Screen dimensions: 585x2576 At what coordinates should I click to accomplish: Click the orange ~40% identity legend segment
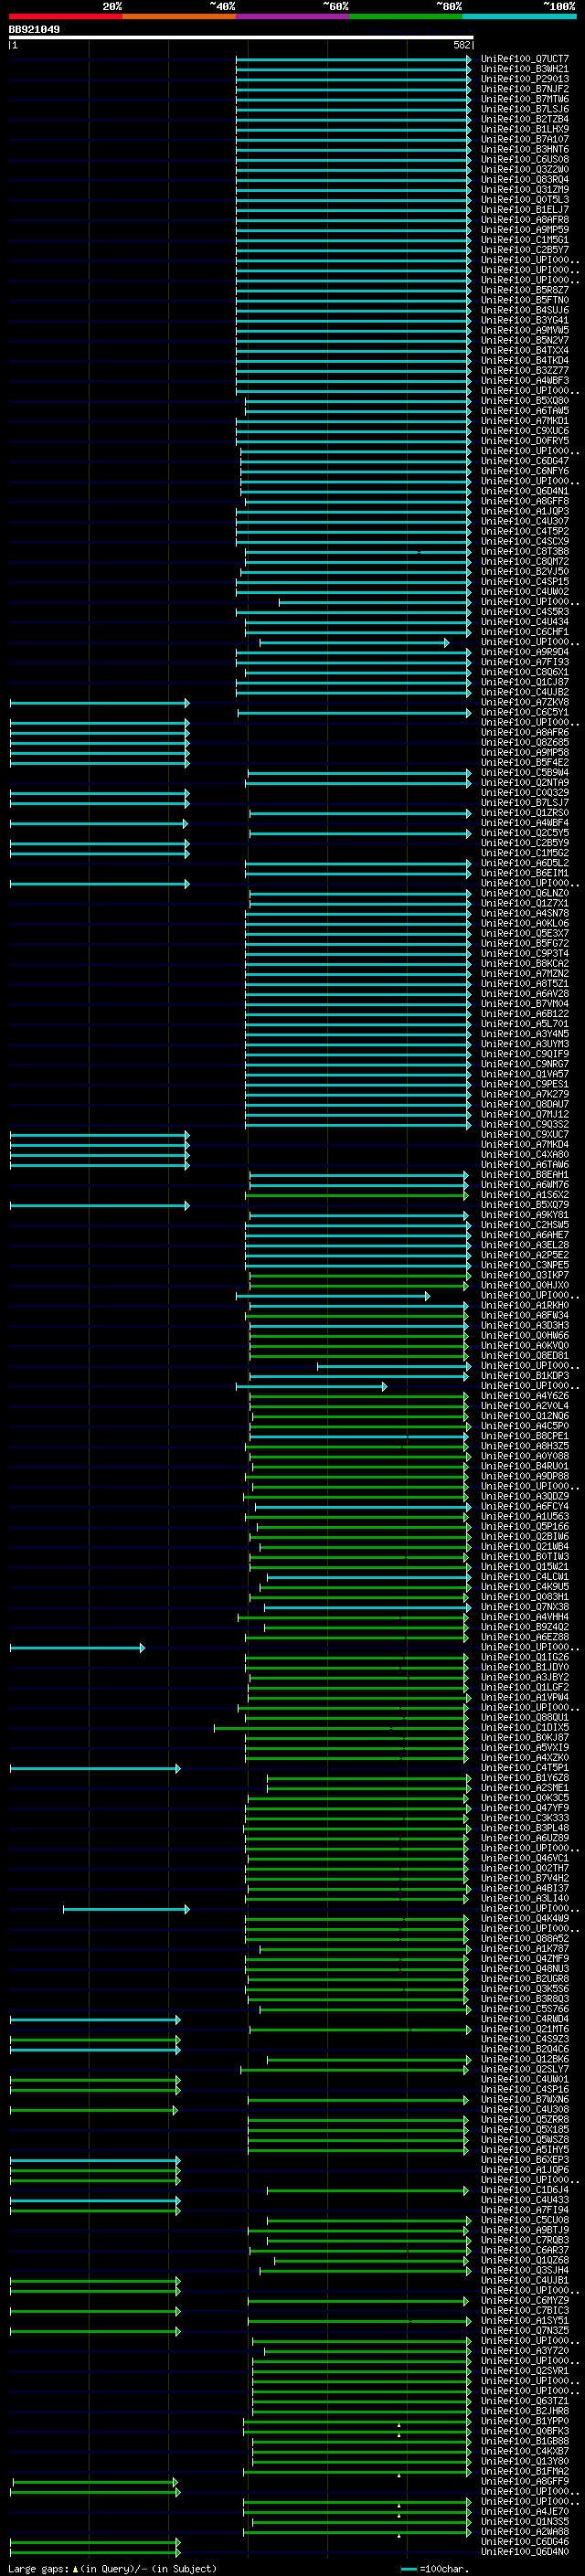click(179, 16)
